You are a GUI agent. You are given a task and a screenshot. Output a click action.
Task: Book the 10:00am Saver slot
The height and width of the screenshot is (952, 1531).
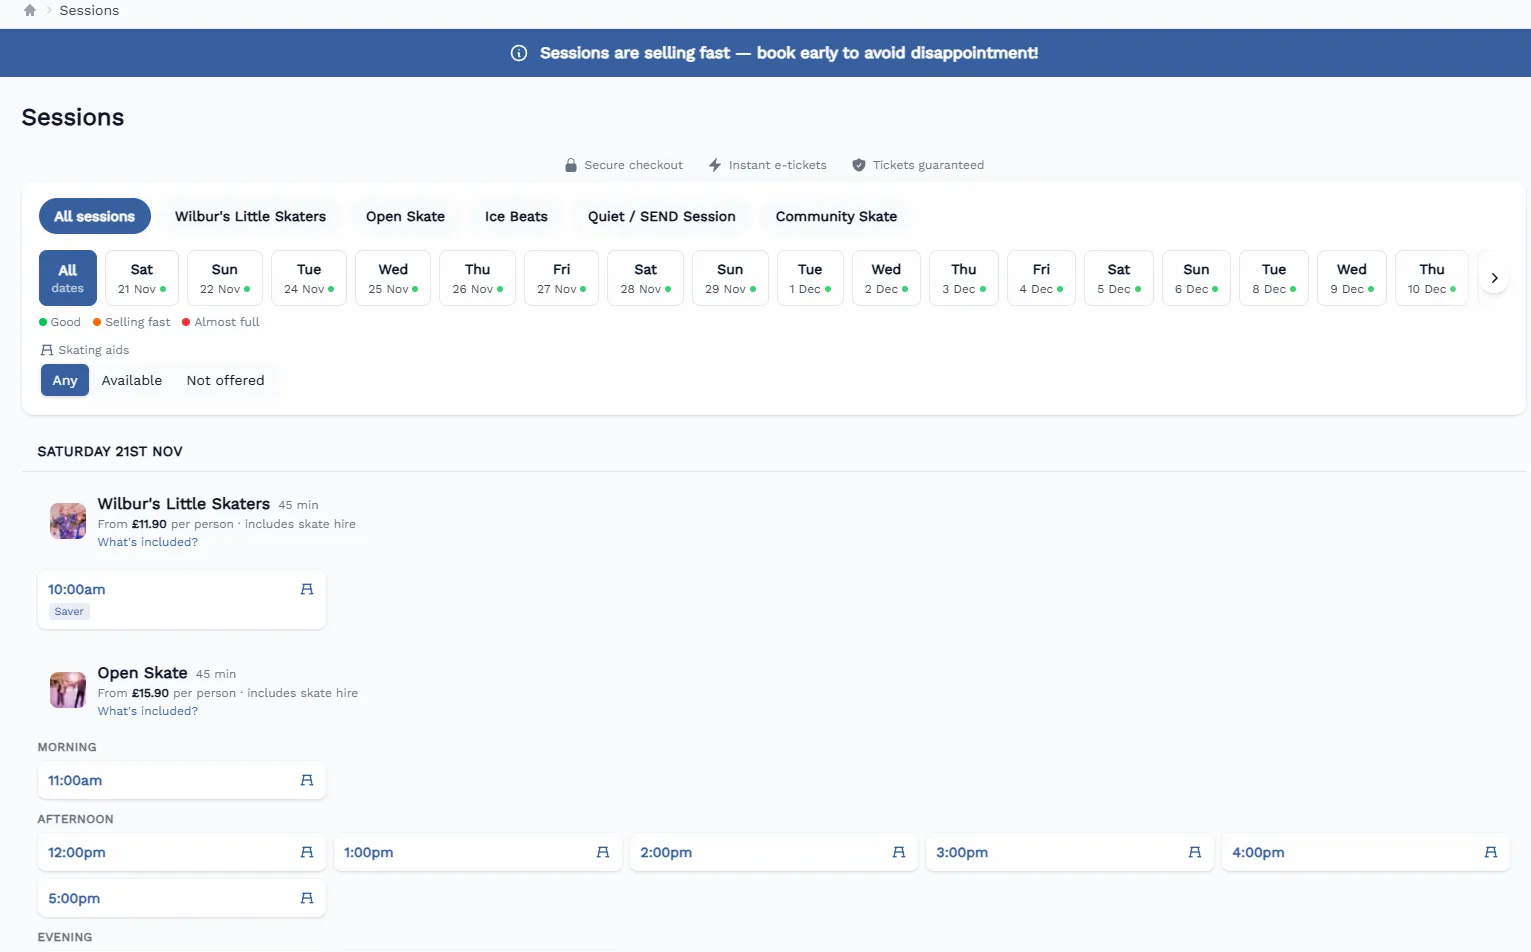coord(182,600)
